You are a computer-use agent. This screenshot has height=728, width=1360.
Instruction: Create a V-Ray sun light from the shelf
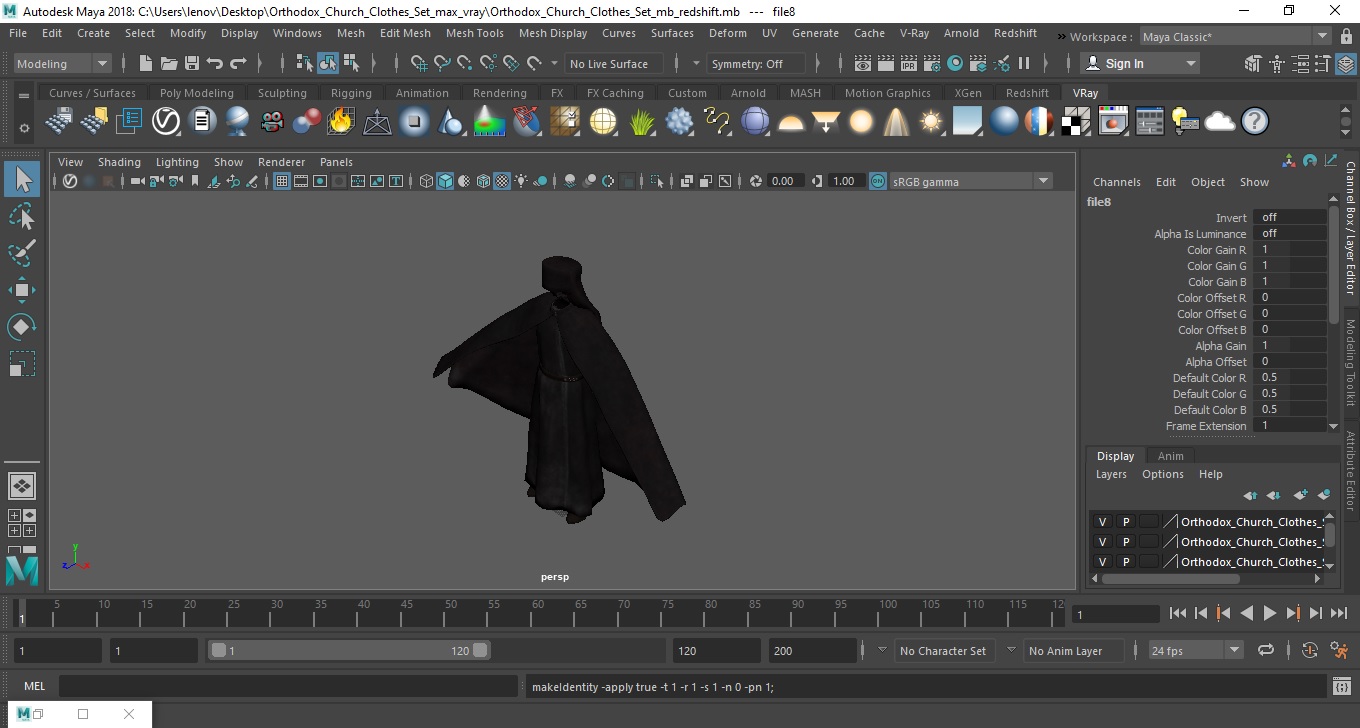tap(931, 122)
